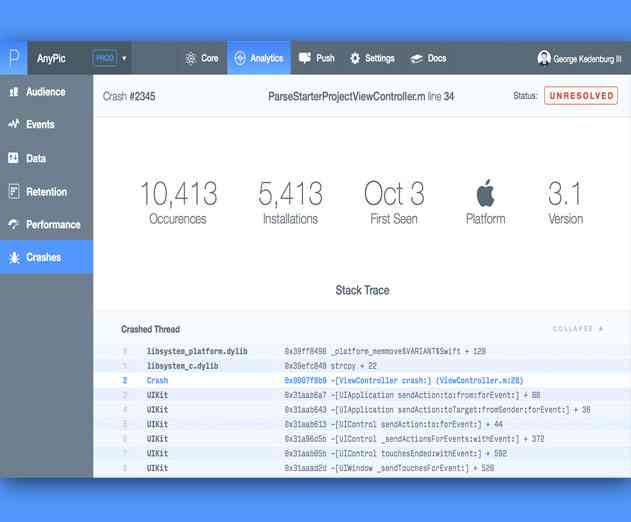Open the Docs tab

pyautogui.click(x=428, y=58)
